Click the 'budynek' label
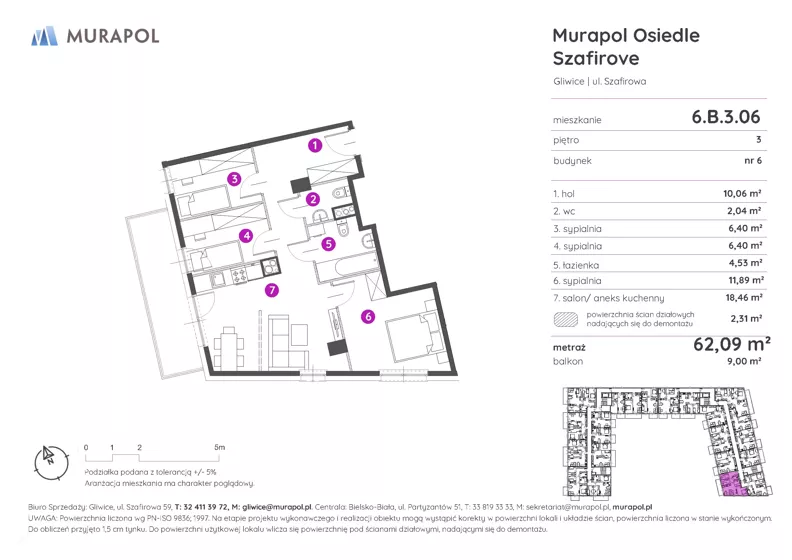This screenshot has width=792, height=560. 572,161
